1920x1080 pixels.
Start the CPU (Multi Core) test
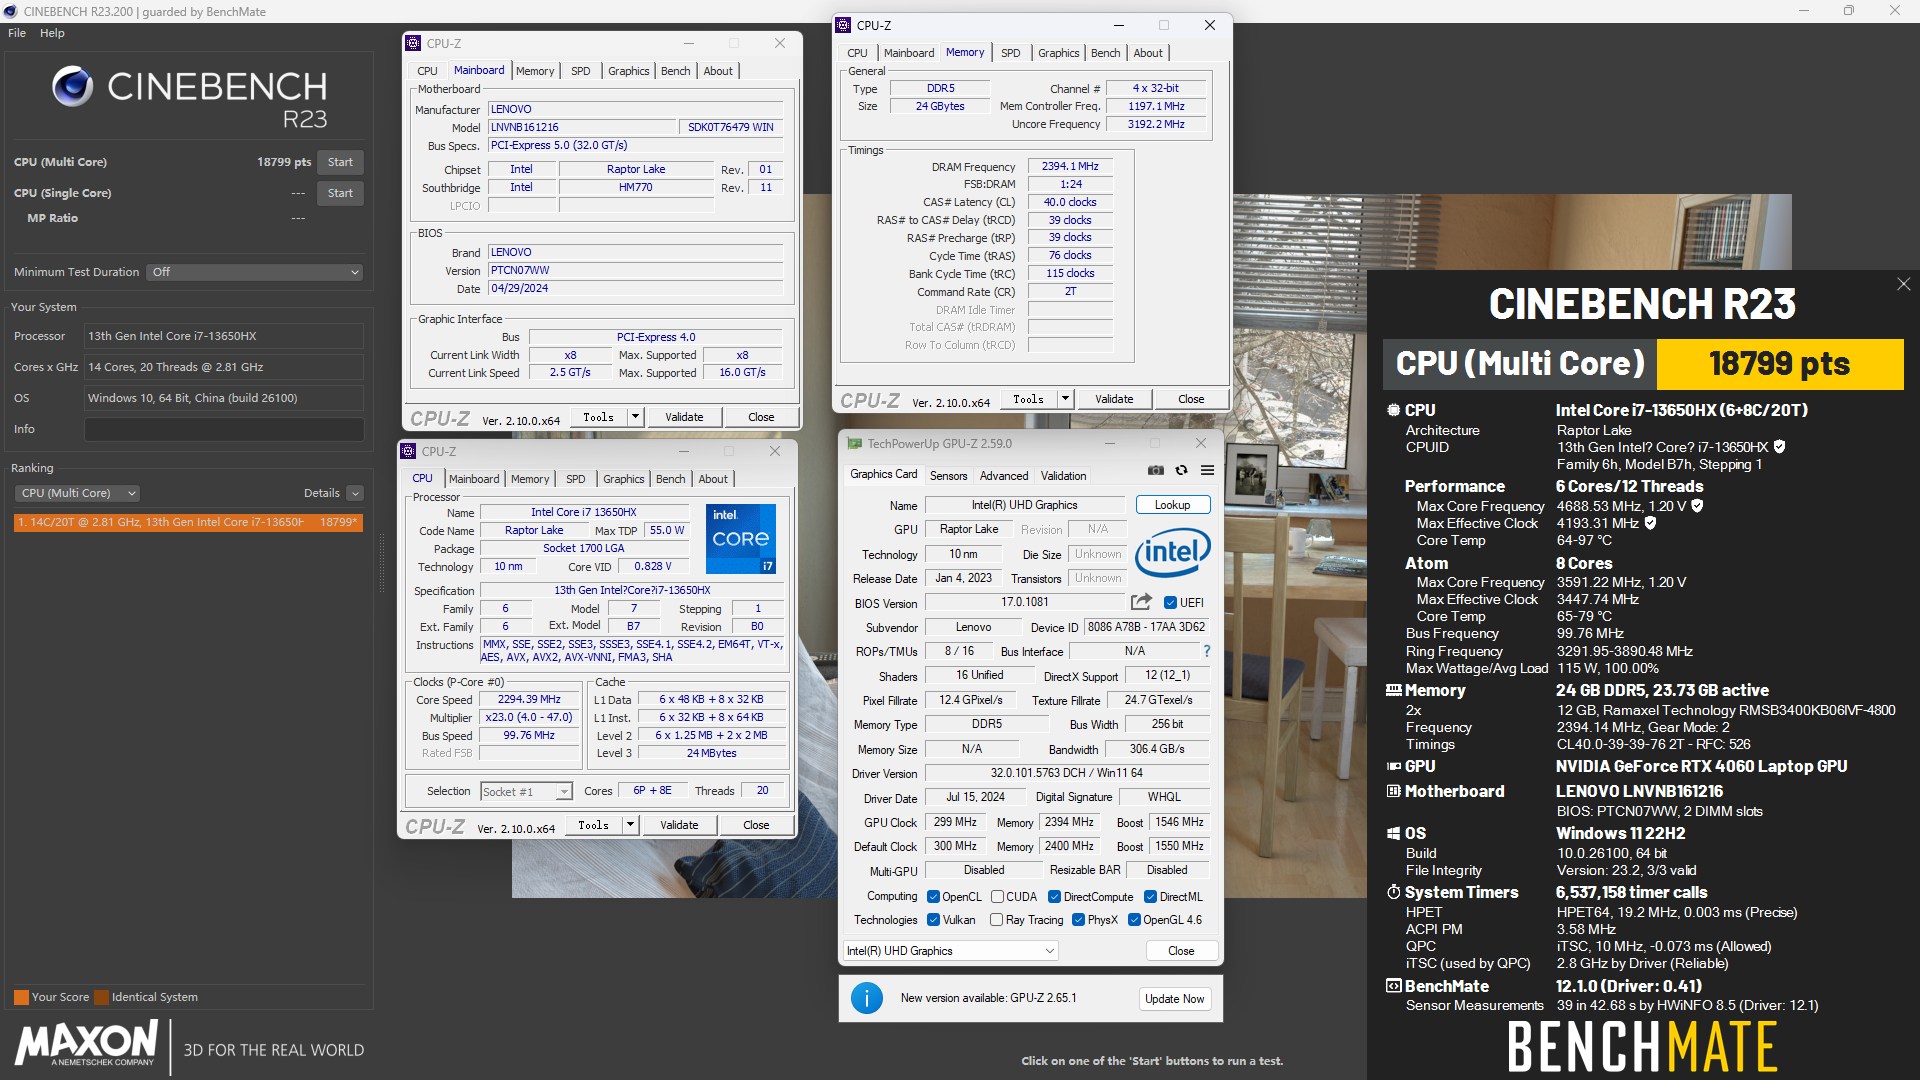coord(340,162)
